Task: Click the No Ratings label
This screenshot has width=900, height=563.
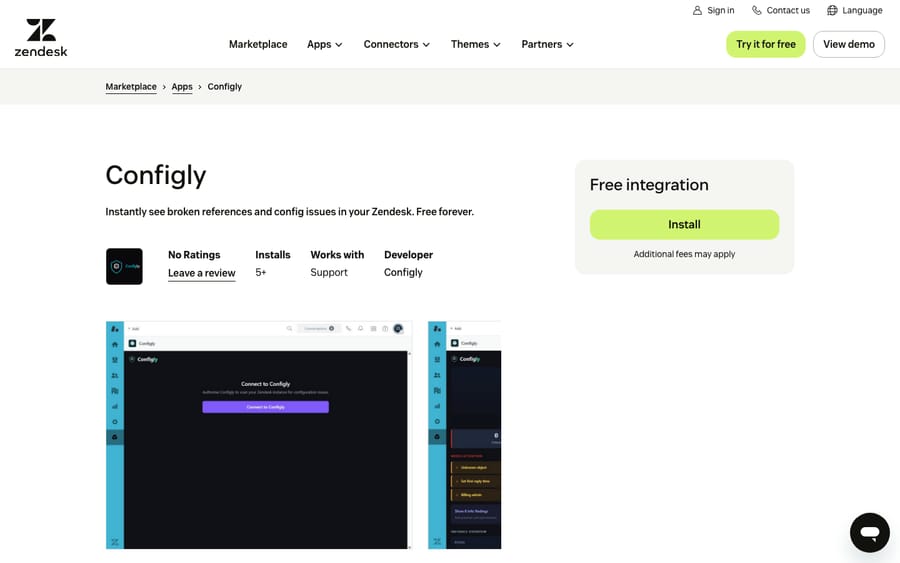Action: [x=194, y=255]
